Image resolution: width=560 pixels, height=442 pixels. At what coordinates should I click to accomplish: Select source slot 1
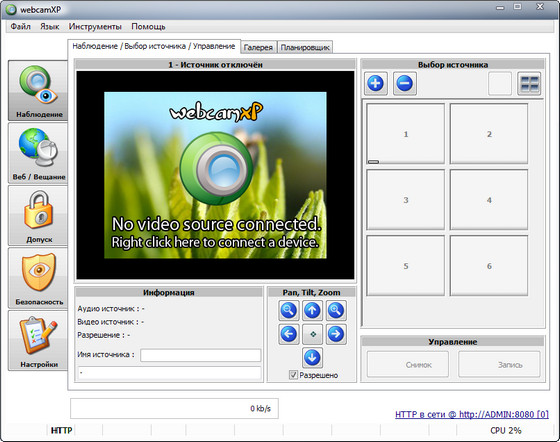point(405,134)
